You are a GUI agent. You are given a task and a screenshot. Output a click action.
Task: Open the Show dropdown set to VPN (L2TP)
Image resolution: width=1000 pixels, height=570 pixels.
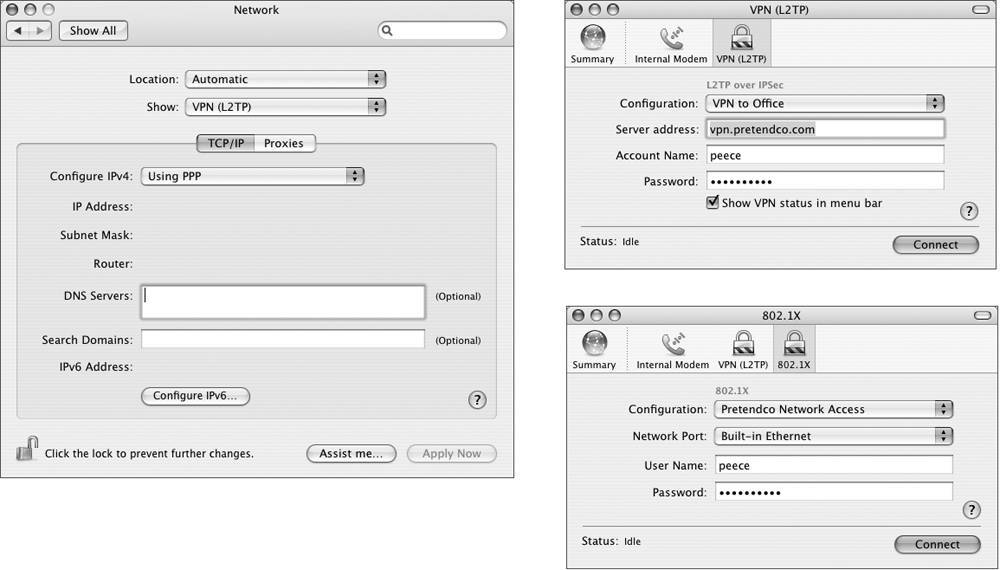286,106
